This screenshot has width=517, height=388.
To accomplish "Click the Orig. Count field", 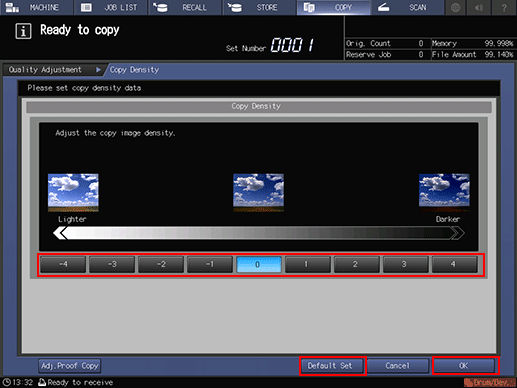I will [387, 43].
